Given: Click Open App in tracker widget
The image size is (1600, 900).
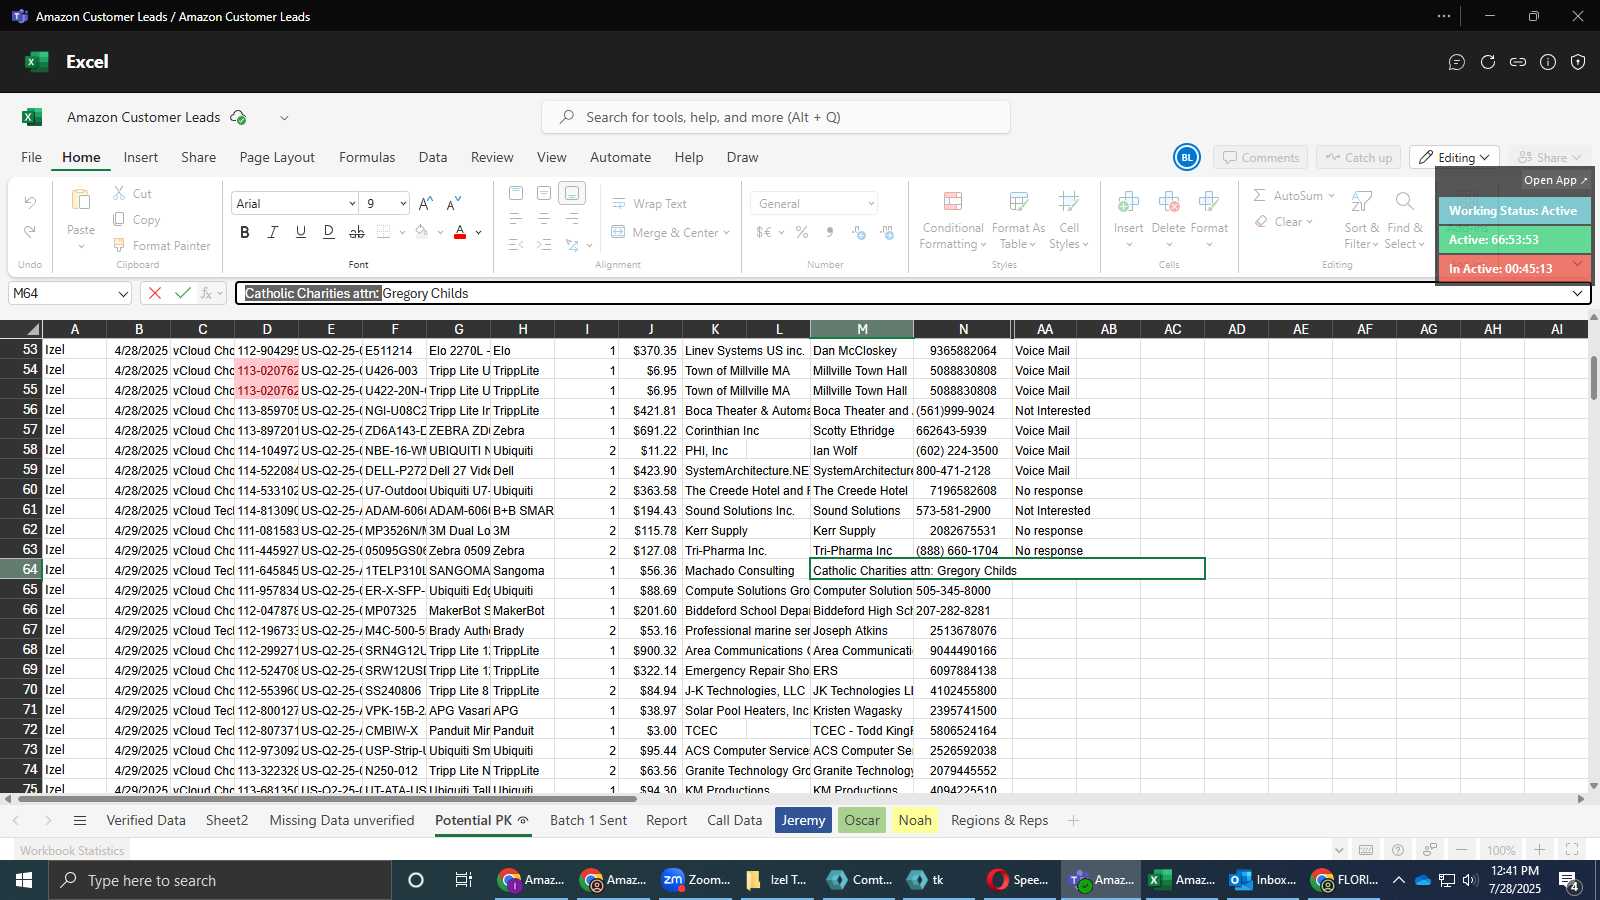Looking at the screenshot, I should (x=1555, y=180).
